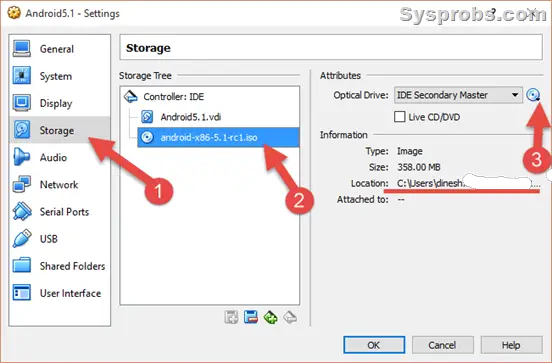The width and height of the screenshot is (552, 363).
Task: Select android-x86-5.1-rc1.iso entry
Action: tap(218, 137)
